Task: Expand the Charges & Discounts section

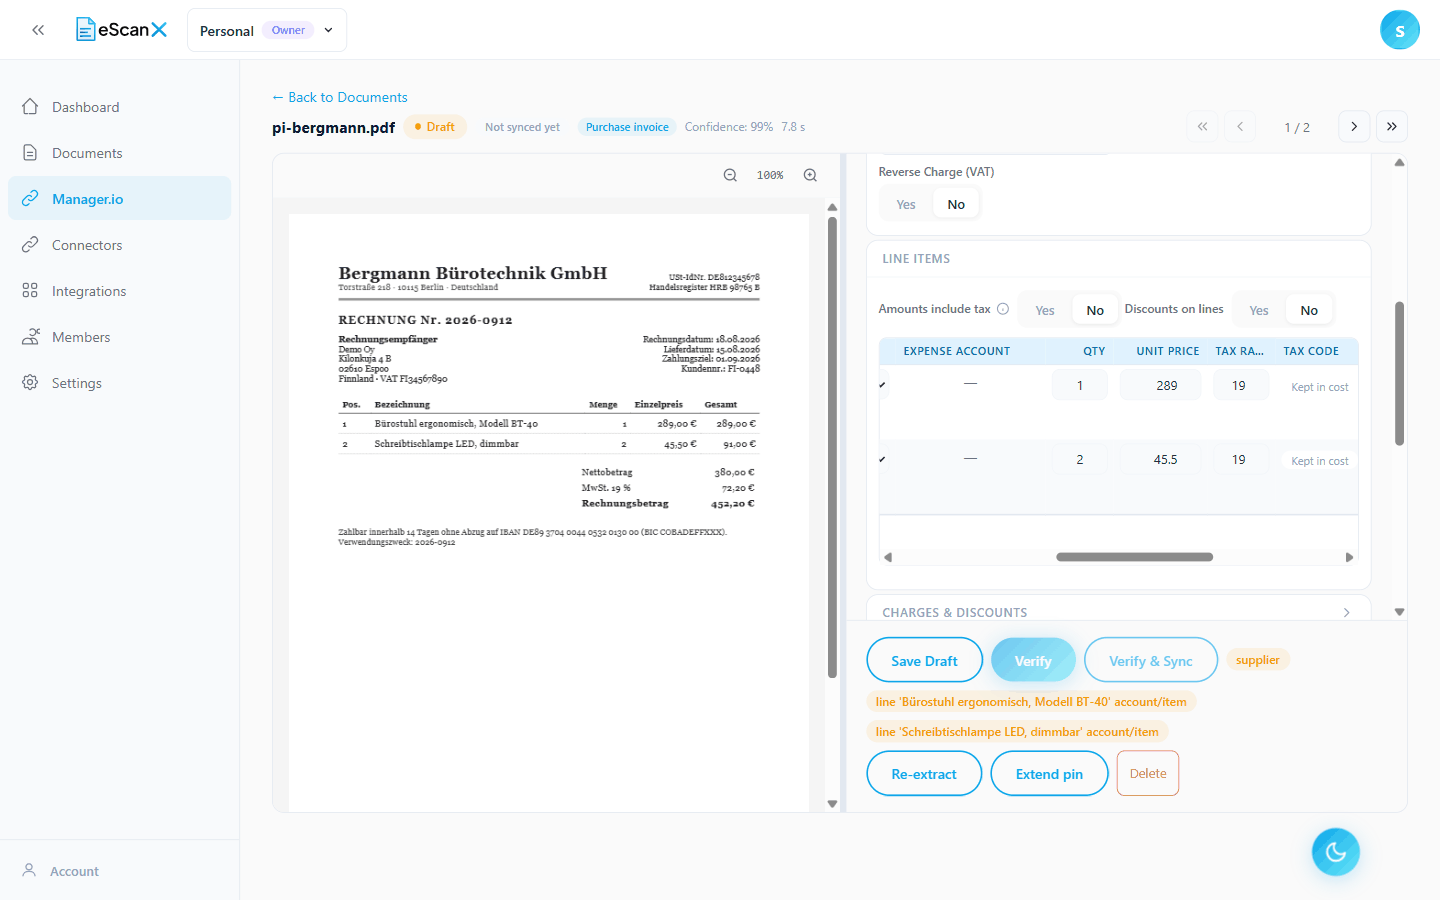Action: (x=1118, y=612)
